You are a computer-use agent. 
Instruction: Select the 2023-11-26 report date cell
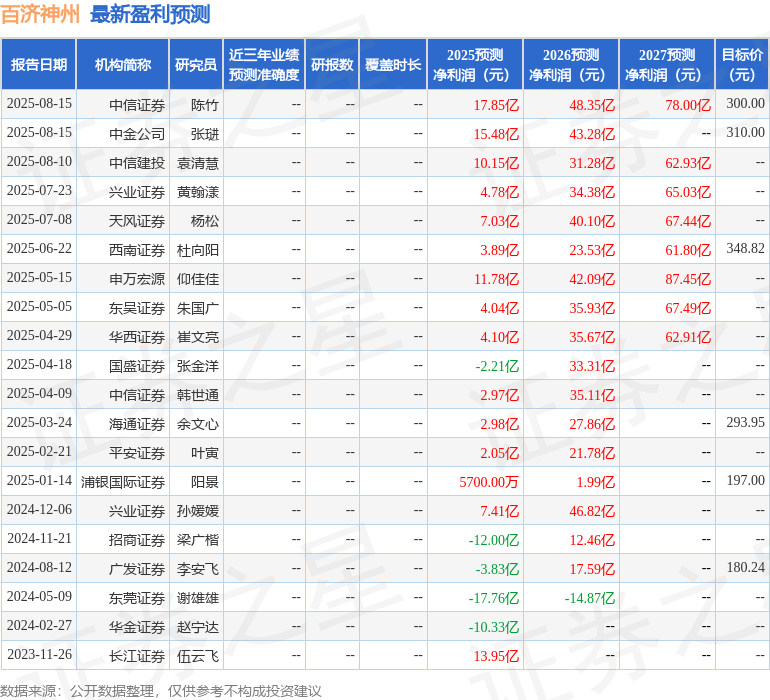pos(39,656)
